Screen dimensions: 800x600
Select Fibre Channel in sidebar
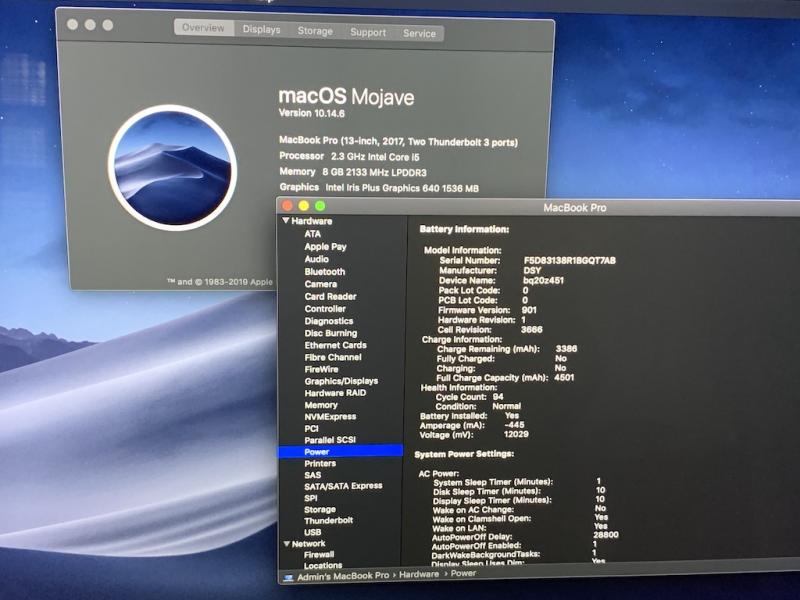tap(333, 357)
